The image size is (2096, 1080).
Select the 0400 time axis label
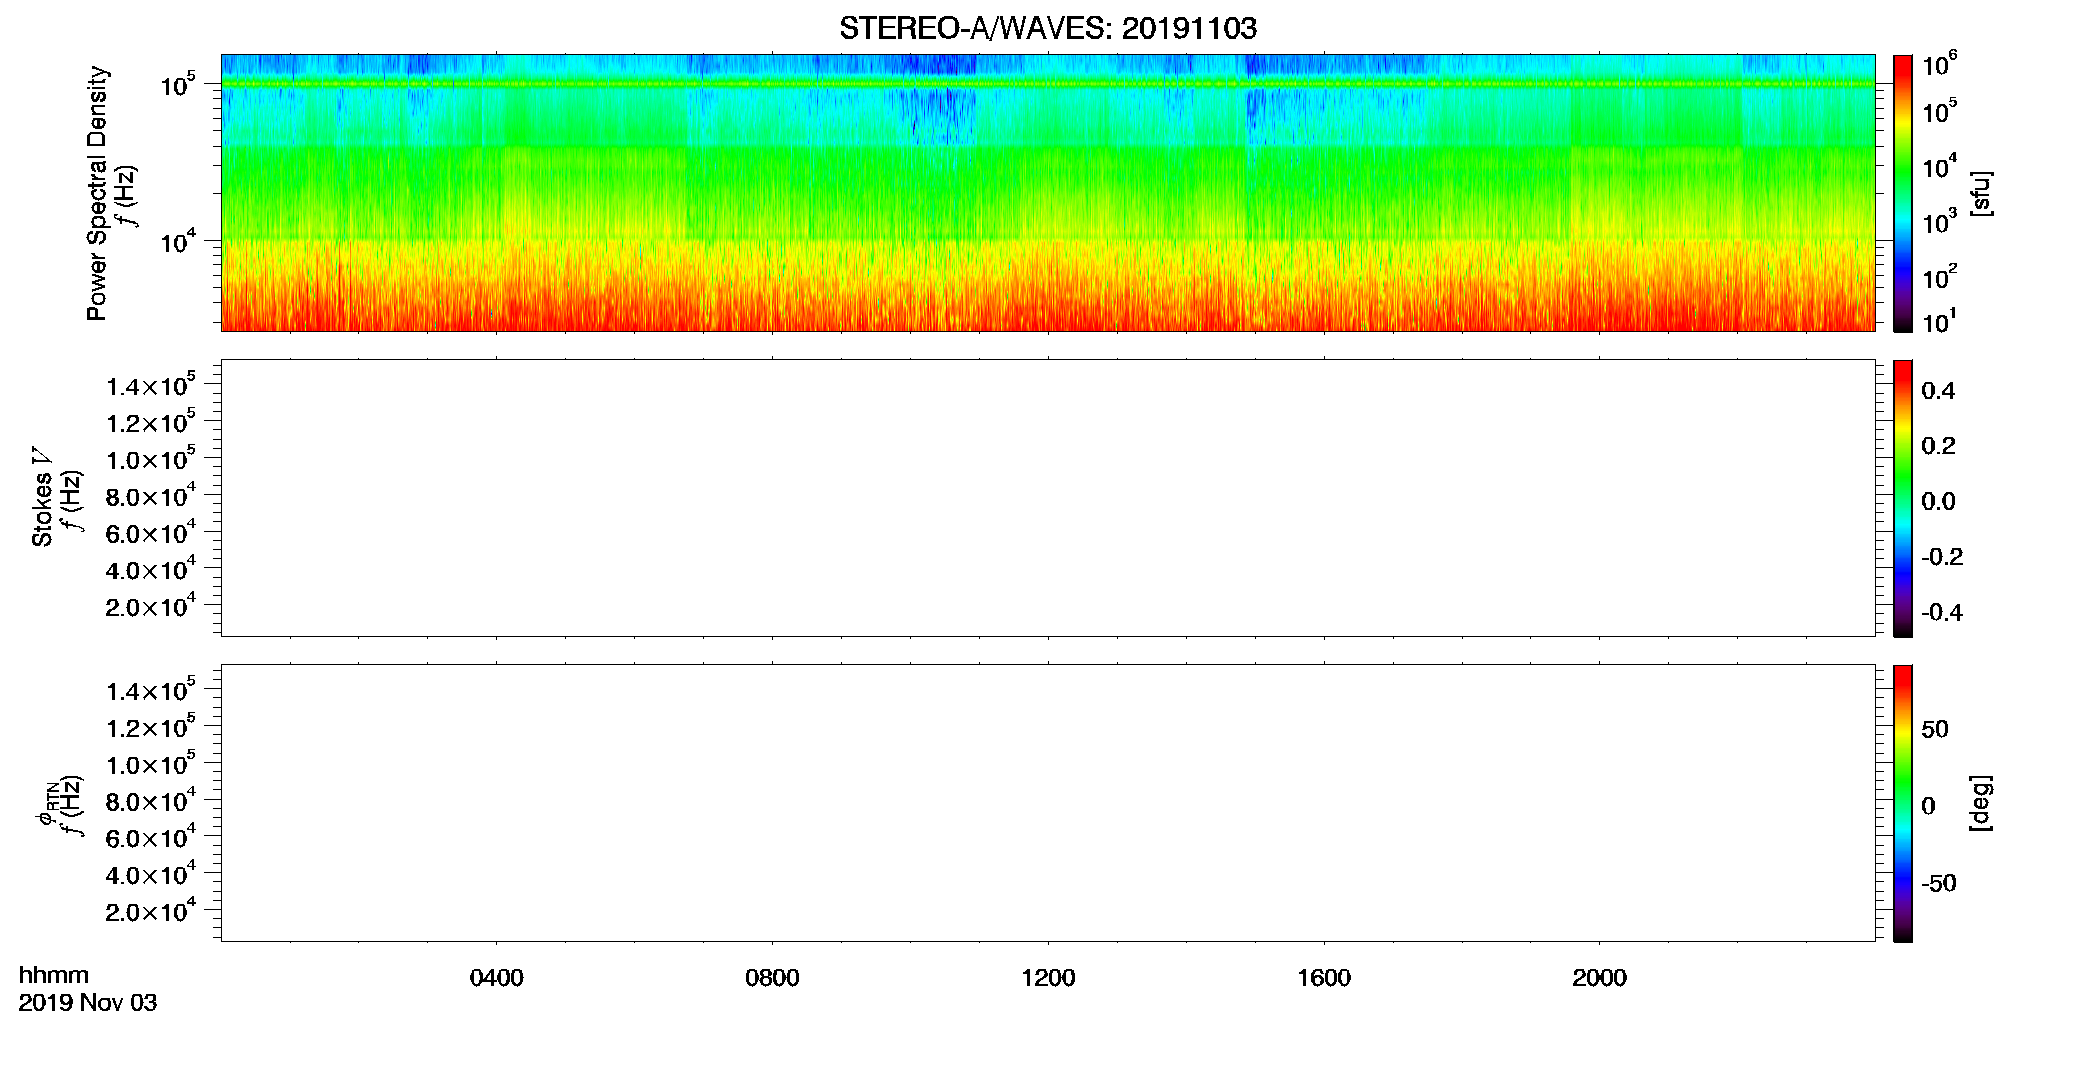pyautogui.click(x=496, y=978)
